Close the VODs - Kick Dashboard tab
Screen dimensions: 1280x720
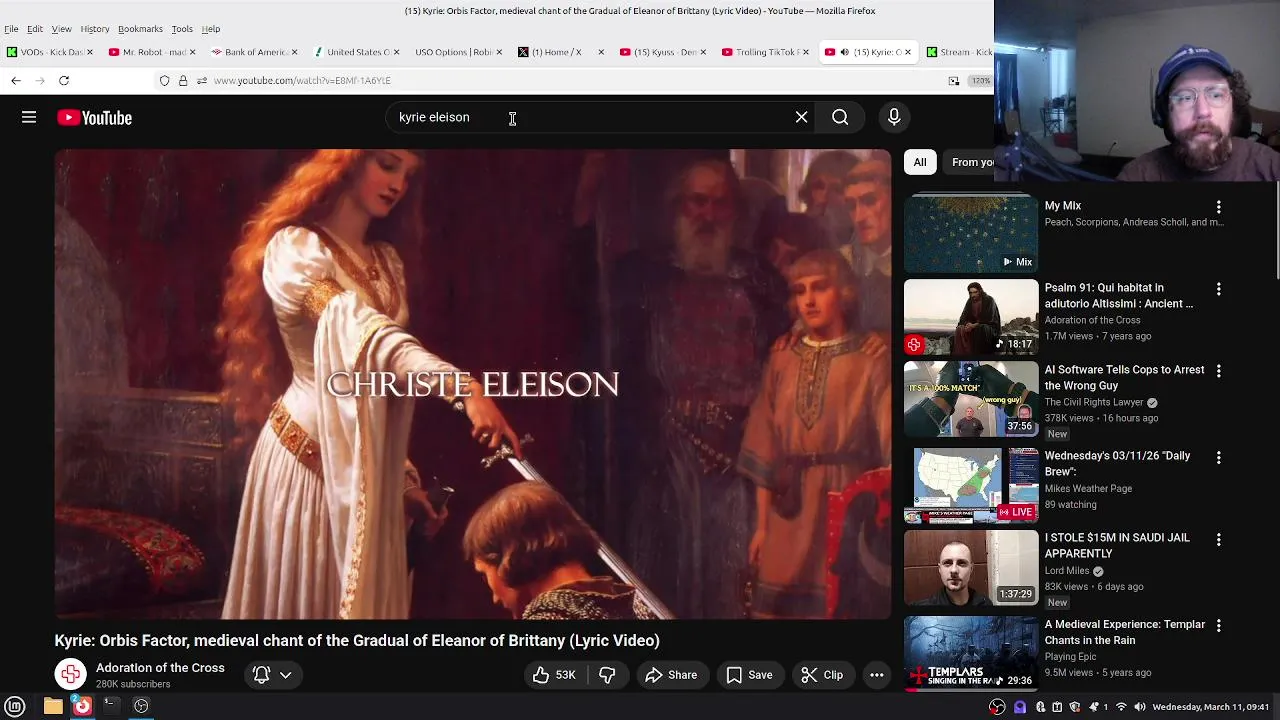[x=90, y=52]
